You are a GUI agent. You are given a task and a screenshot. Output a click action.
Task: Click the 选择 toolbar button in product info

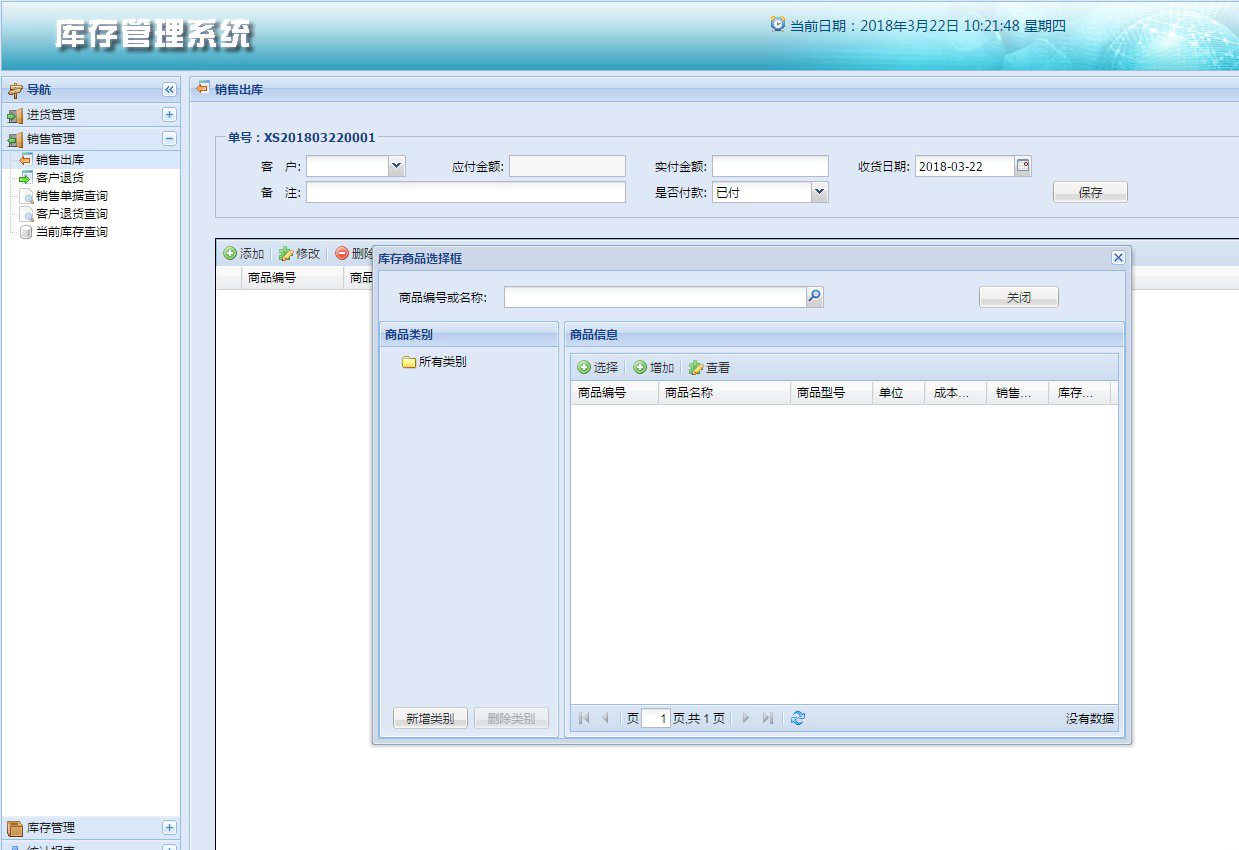(x=598, y=368)
